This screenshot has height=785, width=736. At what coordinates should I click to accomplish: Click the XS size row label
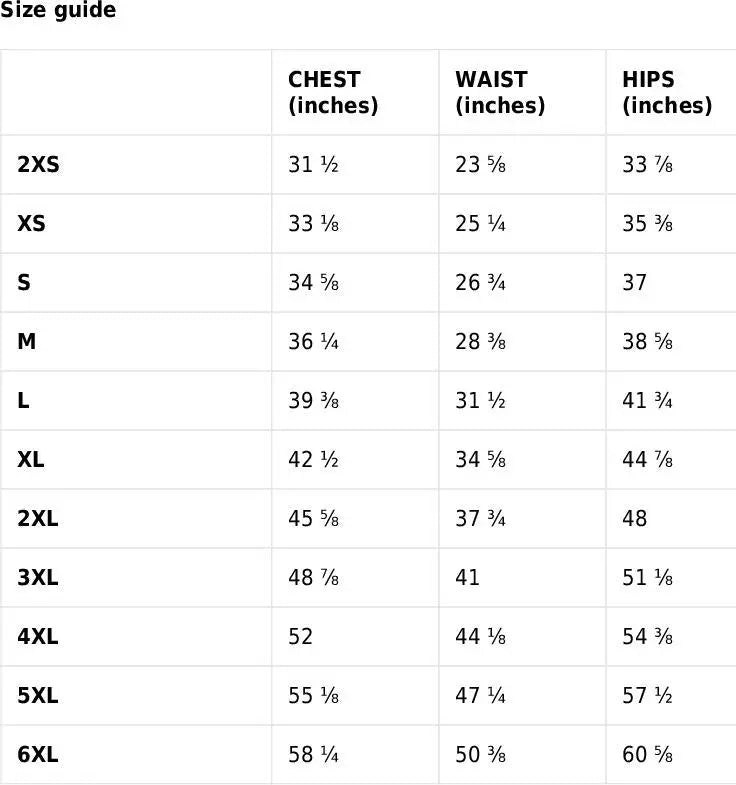click(31, 224)
